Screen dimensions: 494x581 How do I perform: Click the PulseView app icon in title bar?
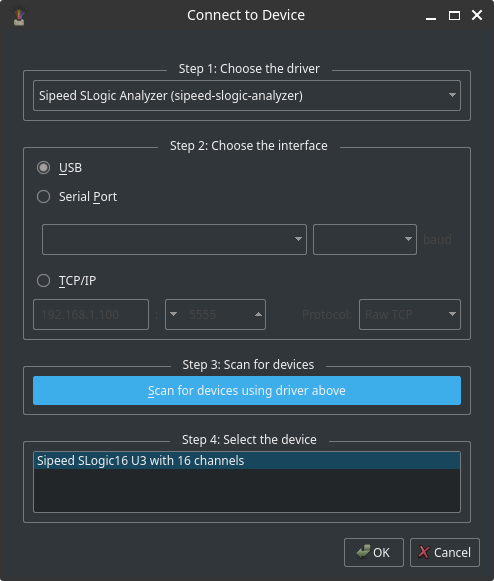19,17
